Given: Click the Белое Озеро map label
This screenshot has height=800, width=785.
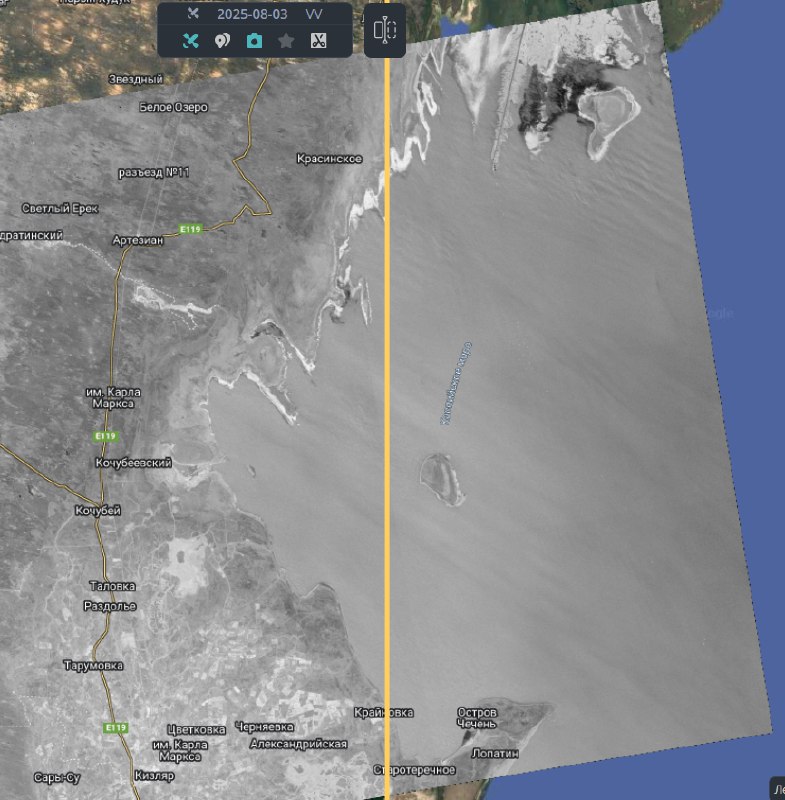Looking at the screenshot, I should click(x=173, y=107).
